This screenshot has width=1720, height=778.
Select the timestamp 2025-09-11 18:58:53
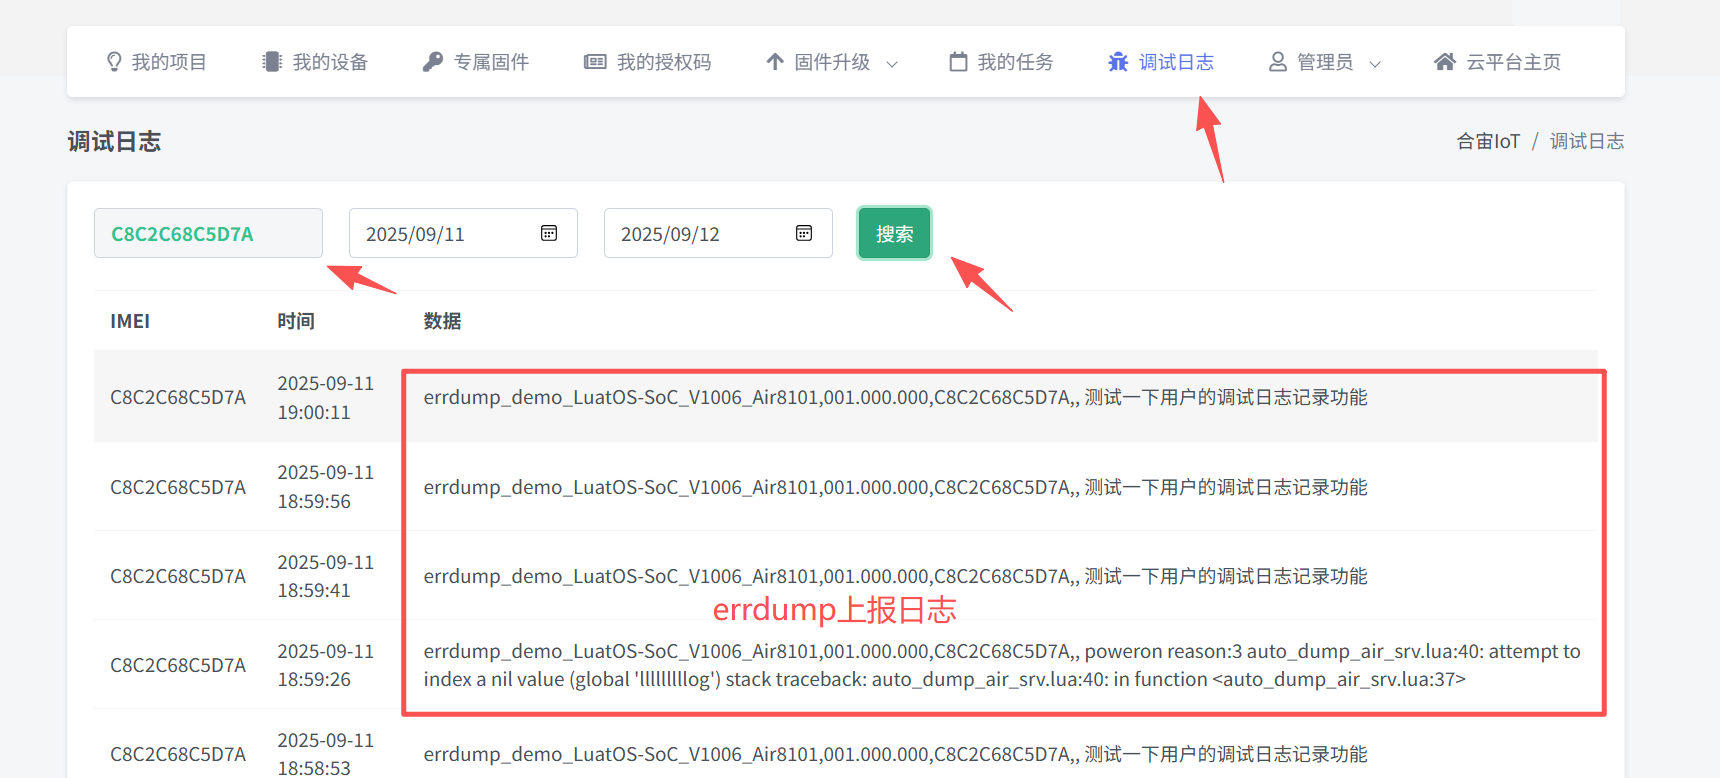[x=326, y=754]
